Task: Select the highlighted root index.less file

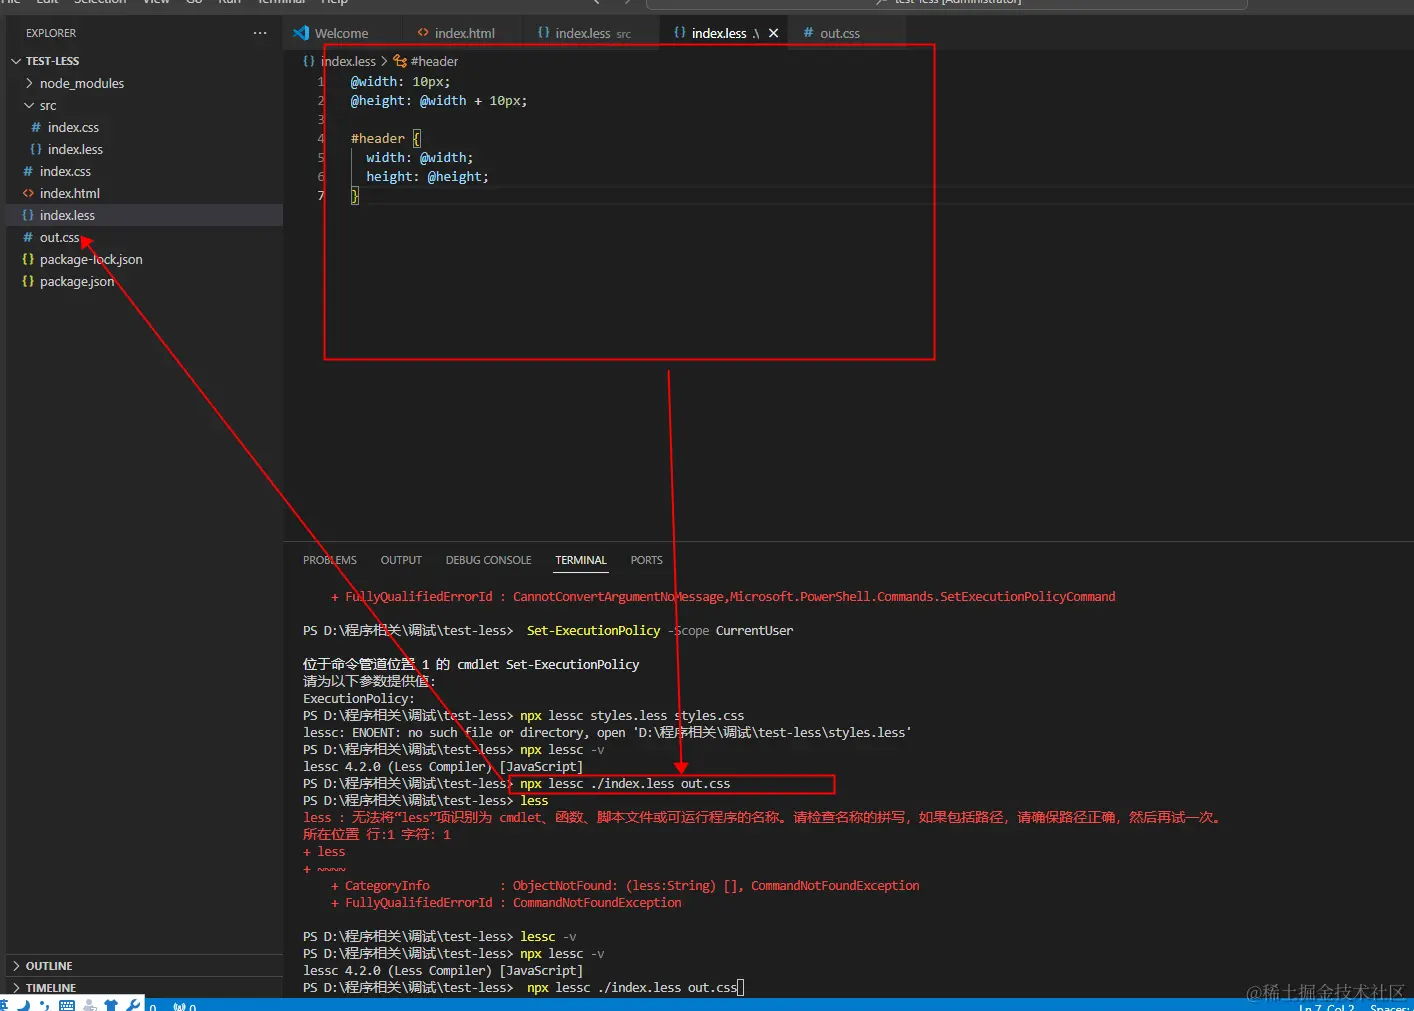Action: point(144,215)
